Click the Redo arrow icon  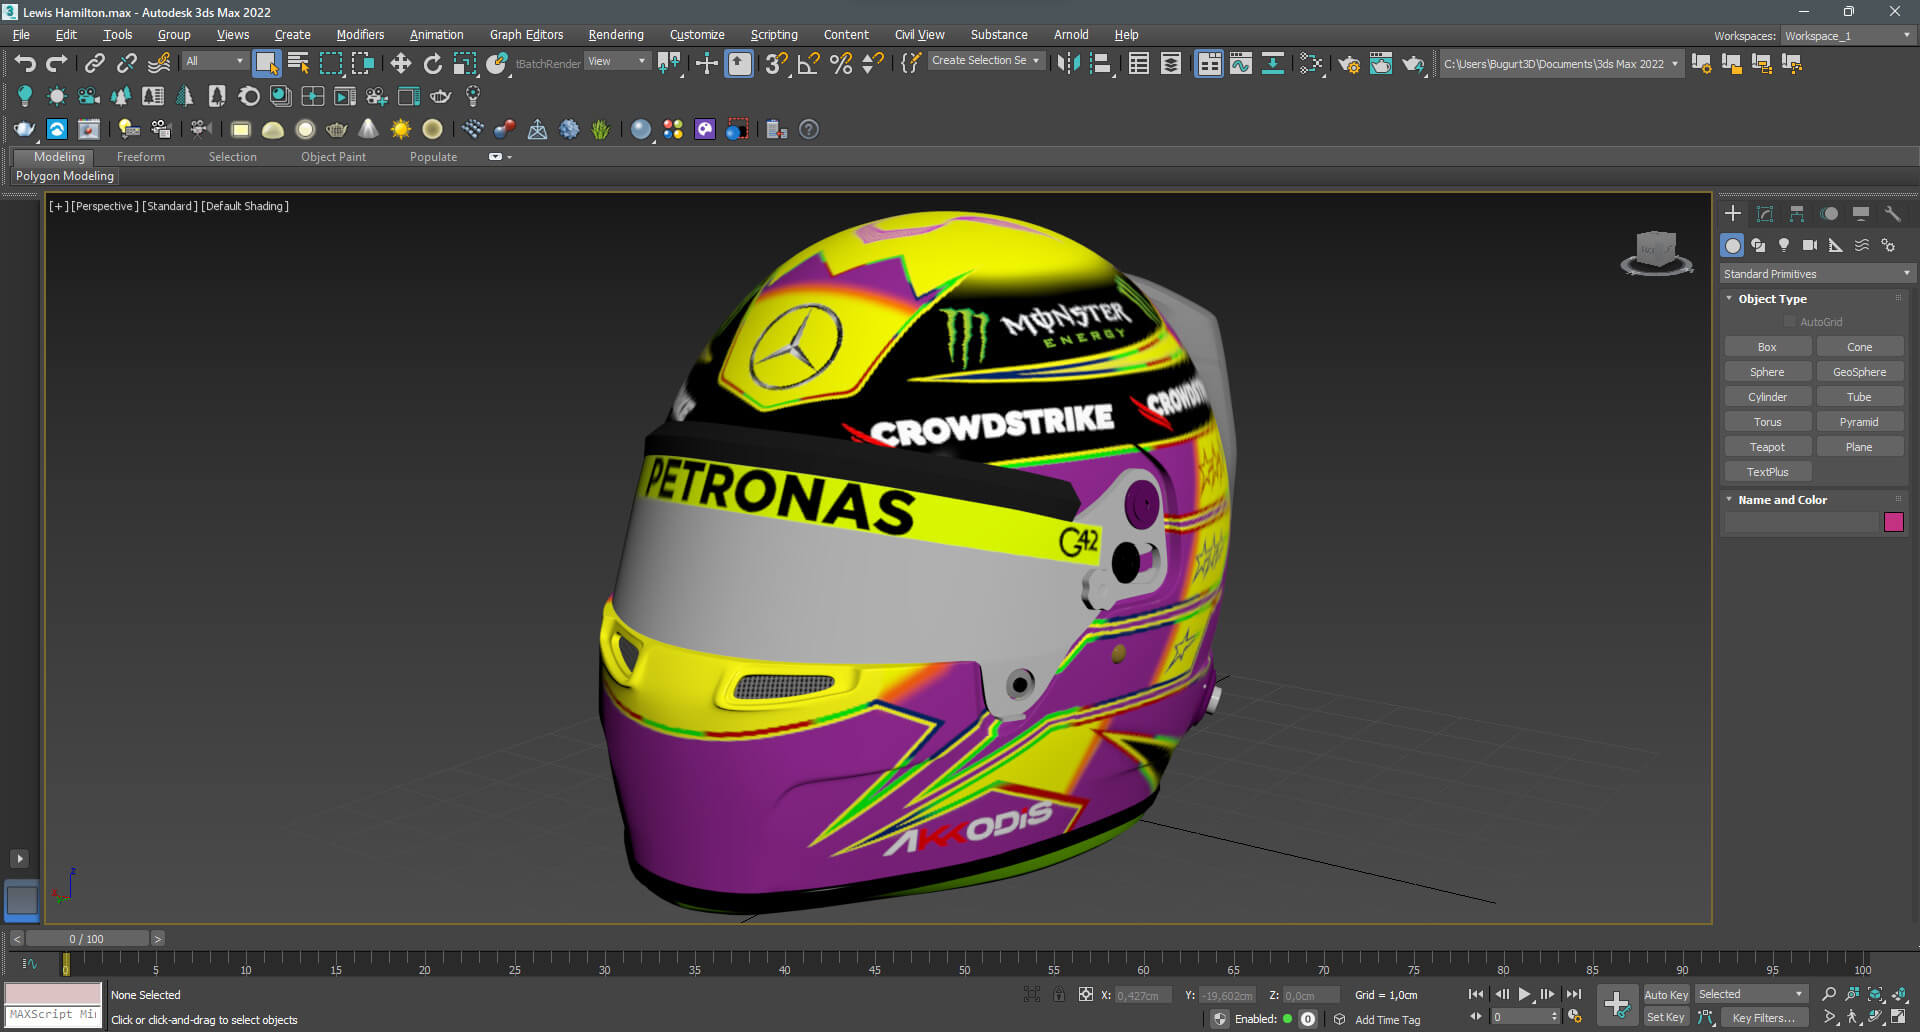click(57, 64)
